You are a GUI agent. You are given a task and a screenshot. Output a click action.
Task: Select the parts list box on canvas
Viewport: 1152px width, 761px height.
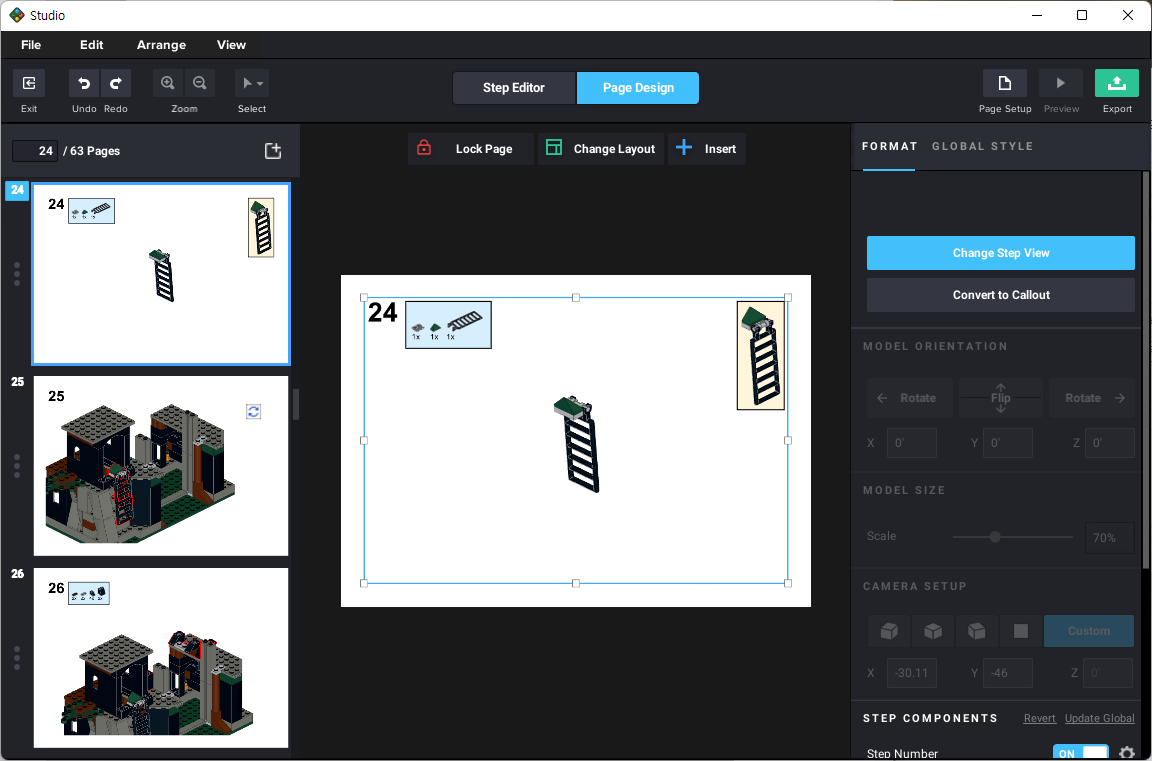pos(448,325)
